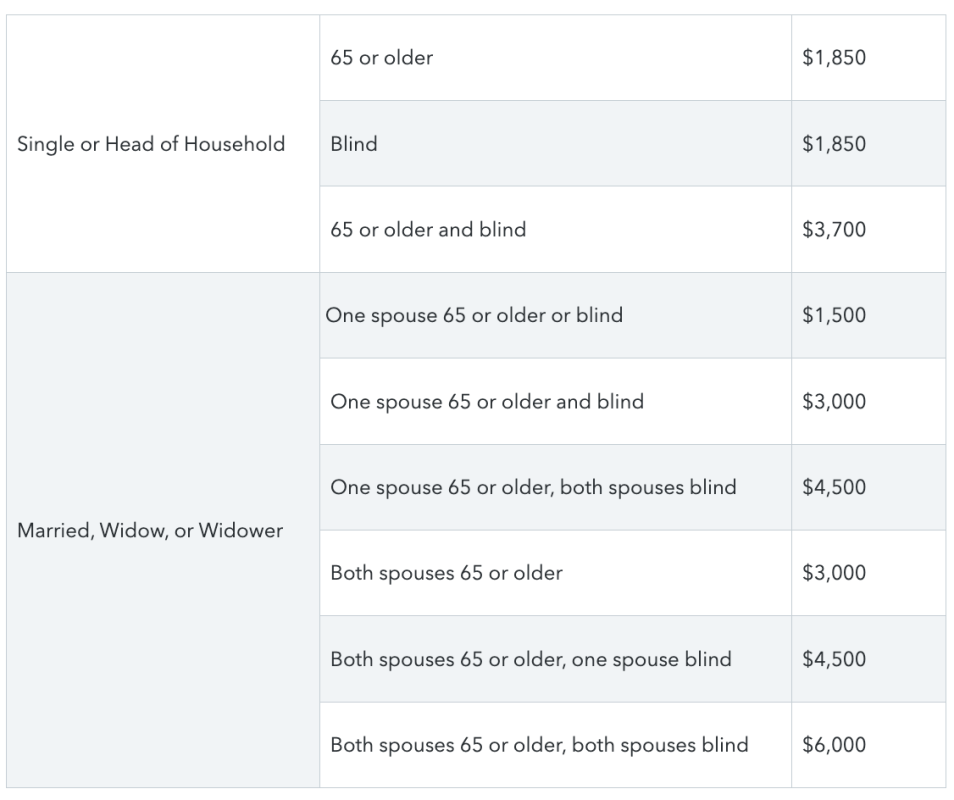Viewport: 954px width, 800px height.
Task: Click "65 or older and blind" cell
Action: coord(555,229)
